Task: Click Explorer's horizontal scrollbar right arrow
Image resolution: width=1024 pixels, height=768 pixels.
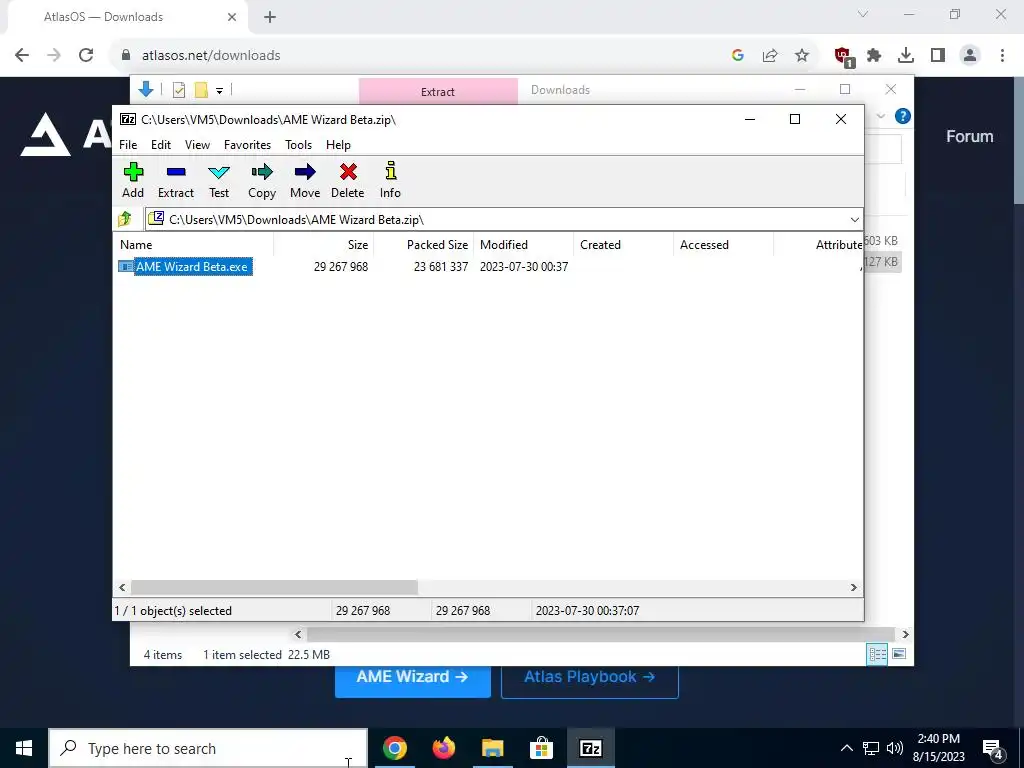Action: [905, 634]
